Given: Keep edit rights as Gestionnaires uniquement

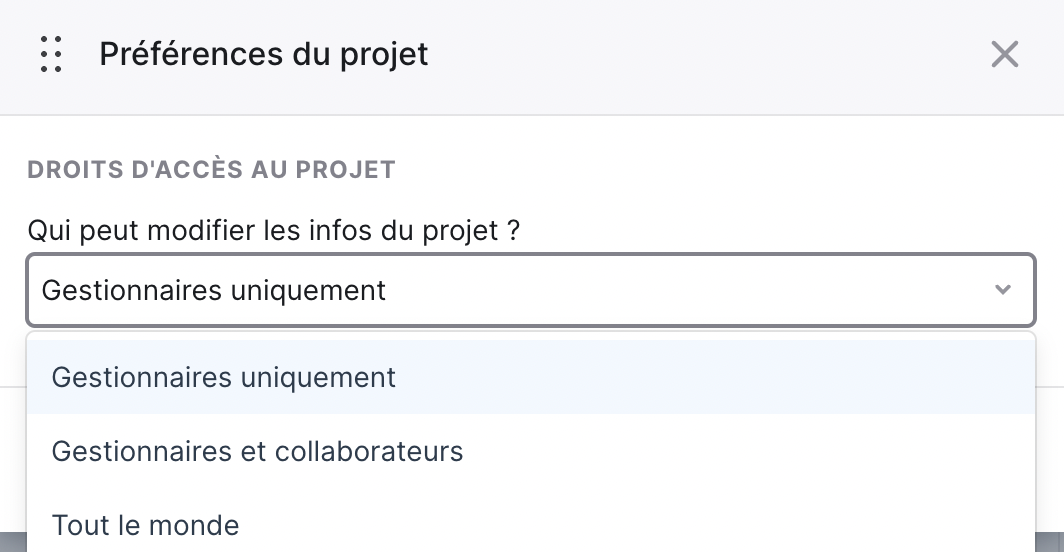Looking at the screenshot, I should pos(531,378).
